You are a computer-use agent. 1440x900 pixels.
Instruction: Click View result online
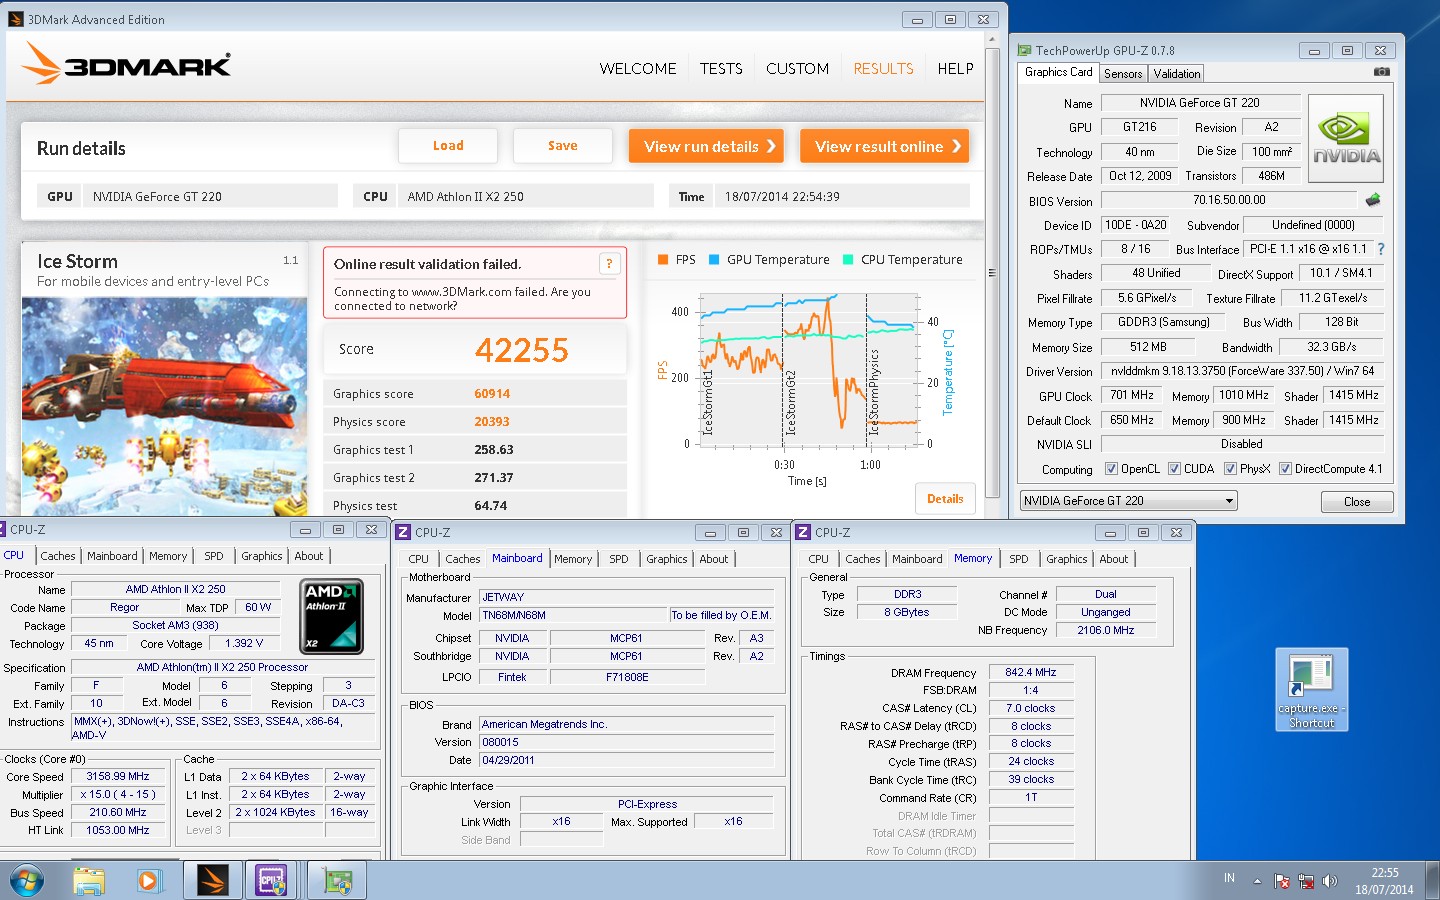(x=884, y=146)
